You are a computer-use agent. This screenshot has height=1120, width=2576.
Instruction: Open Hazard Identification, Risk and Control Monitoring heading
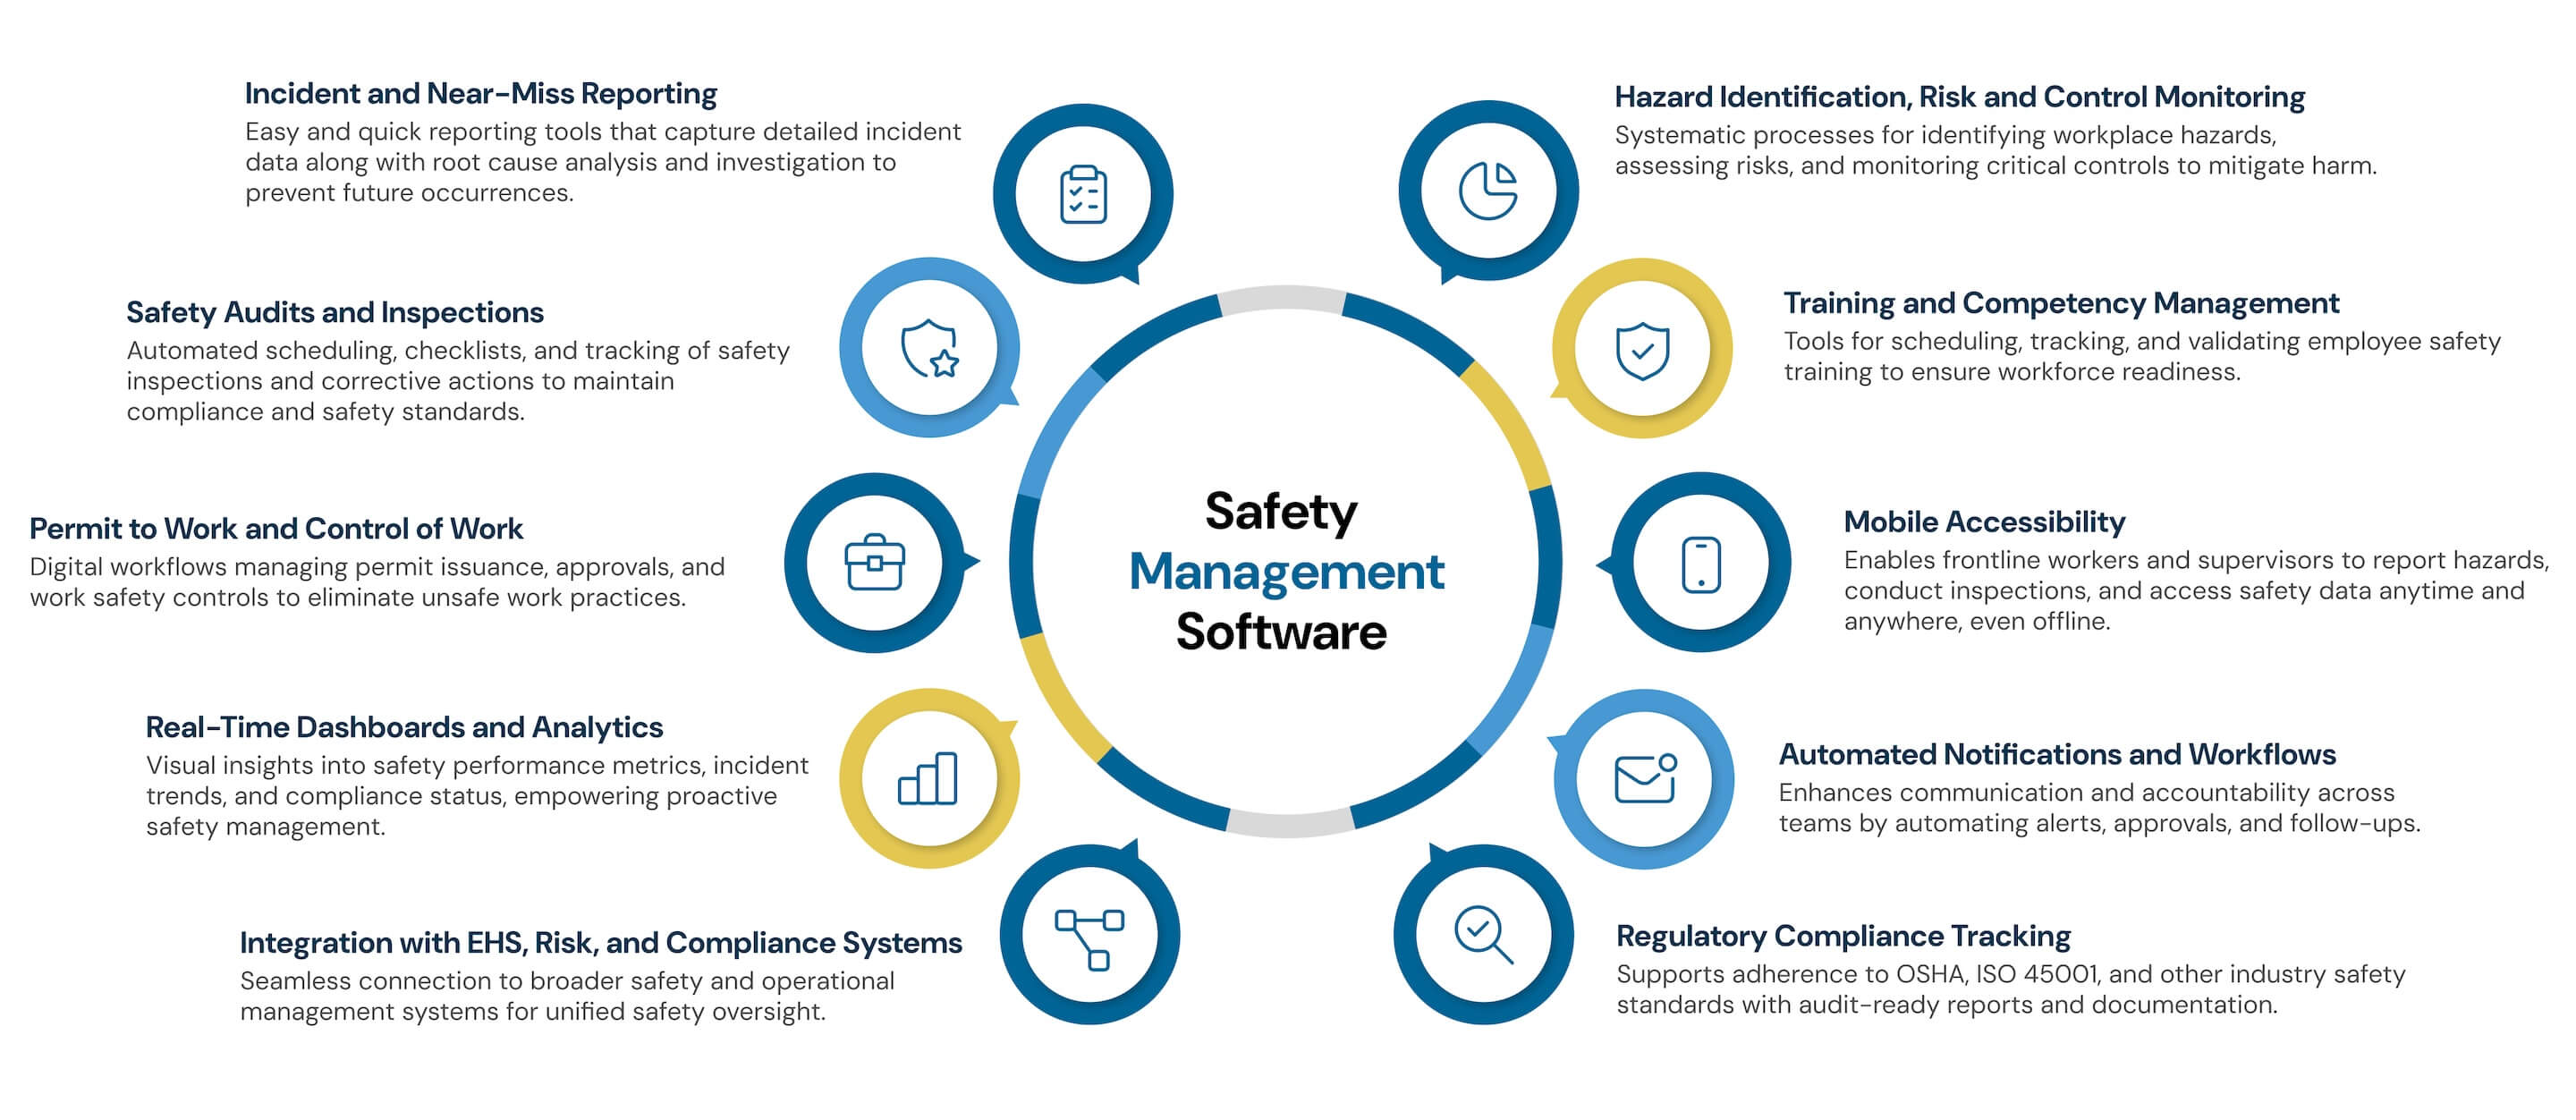coord(1959,97)
